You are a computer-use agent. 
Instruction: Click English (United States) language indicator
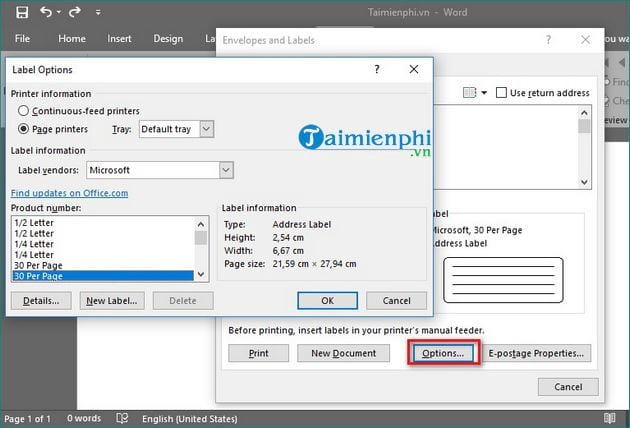click(x=189, y=419)
